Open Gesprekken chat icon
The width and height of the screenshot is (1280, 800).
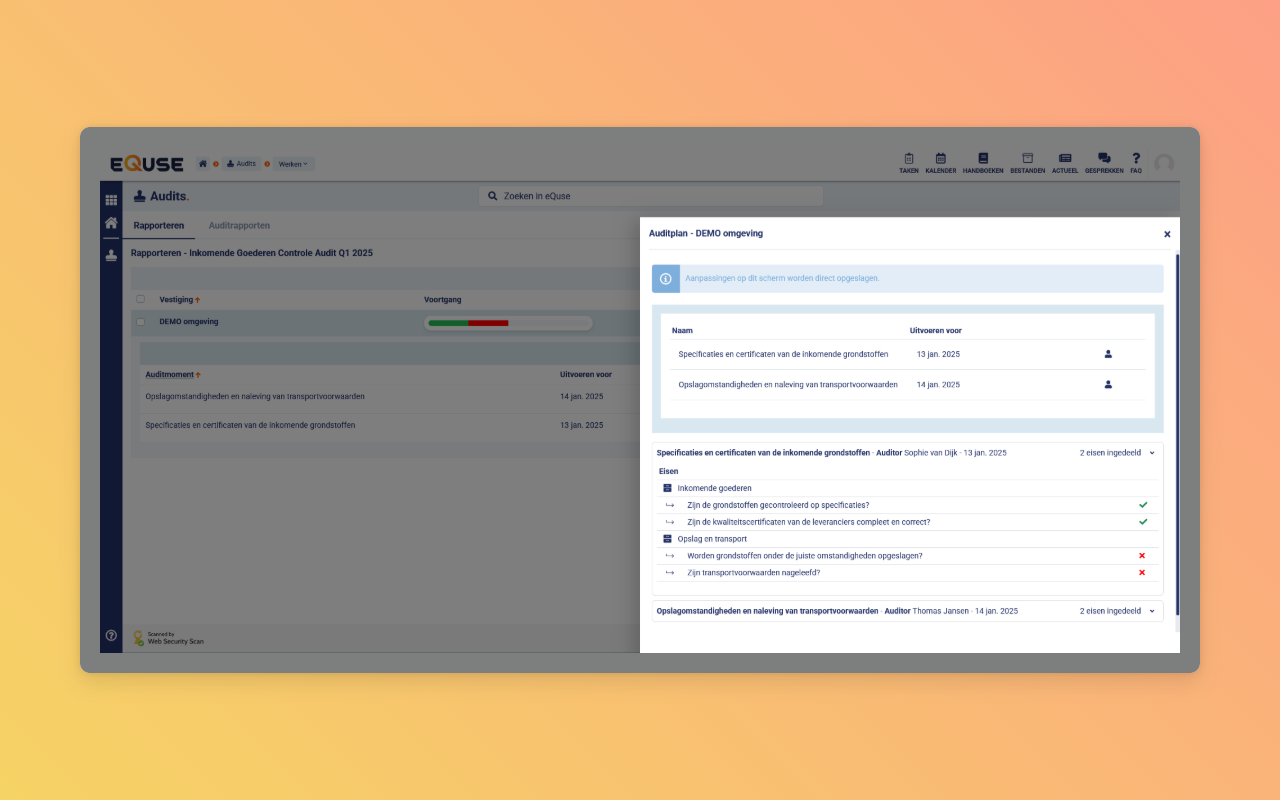[1104, 163]
